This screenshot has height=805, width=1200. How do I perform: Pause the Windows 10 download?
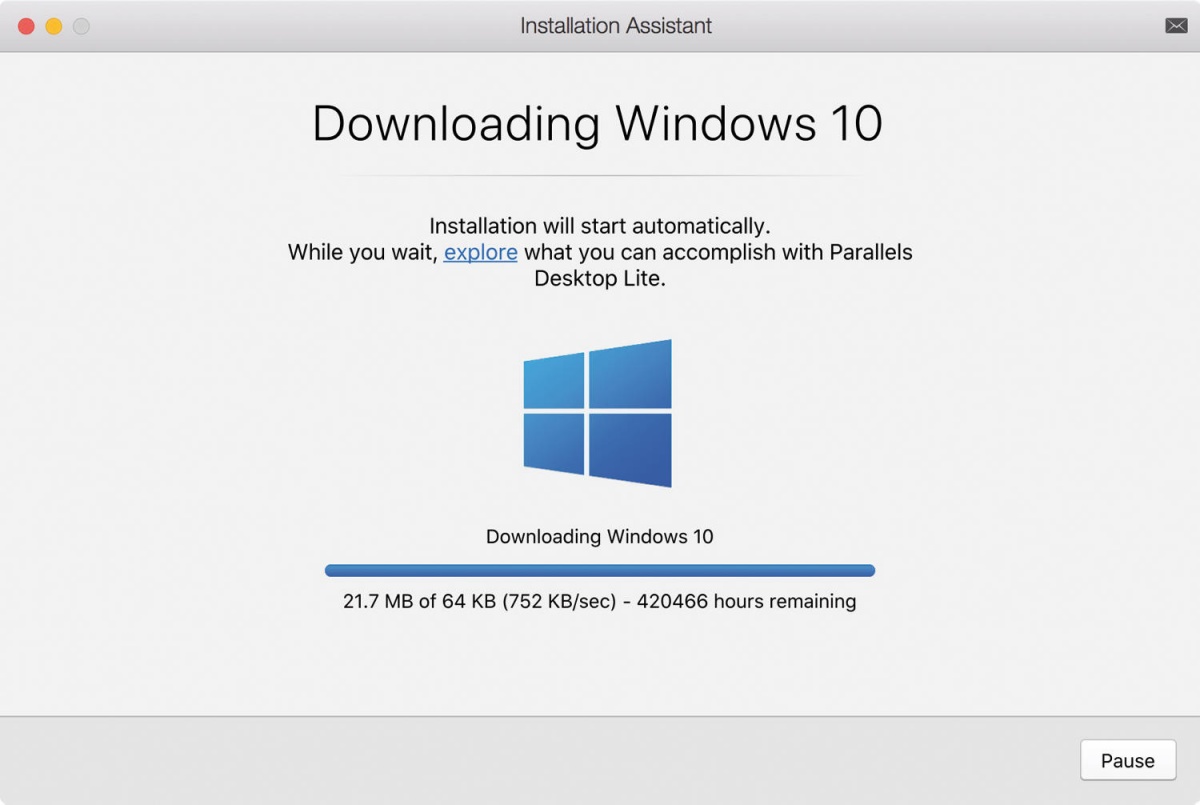click(1128, 761)
